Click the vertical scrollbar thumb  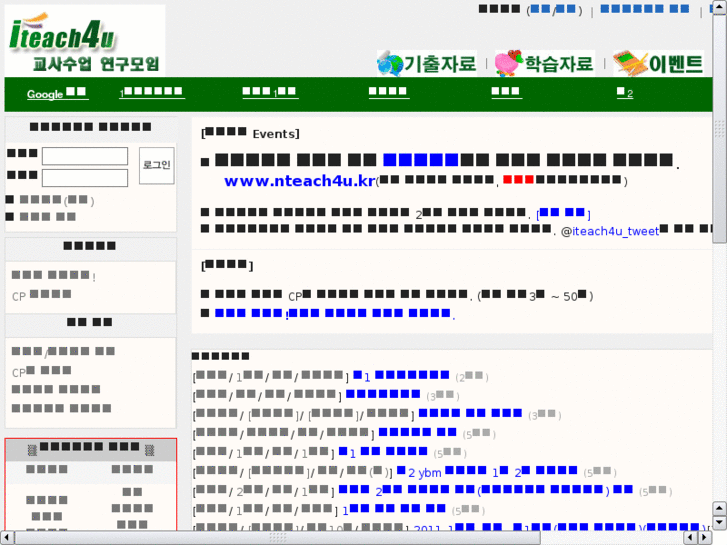(719, 128)
